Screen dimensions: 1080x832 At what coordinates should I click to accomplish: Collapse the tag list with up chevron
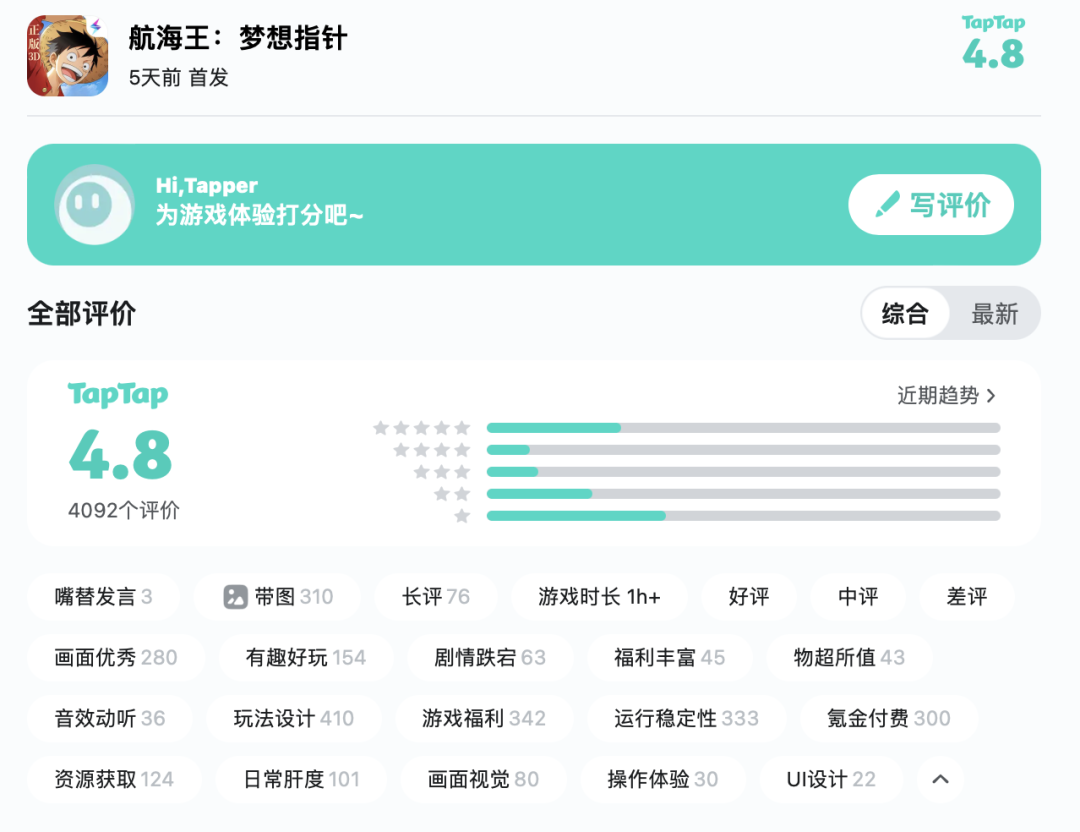coord(940,779)
